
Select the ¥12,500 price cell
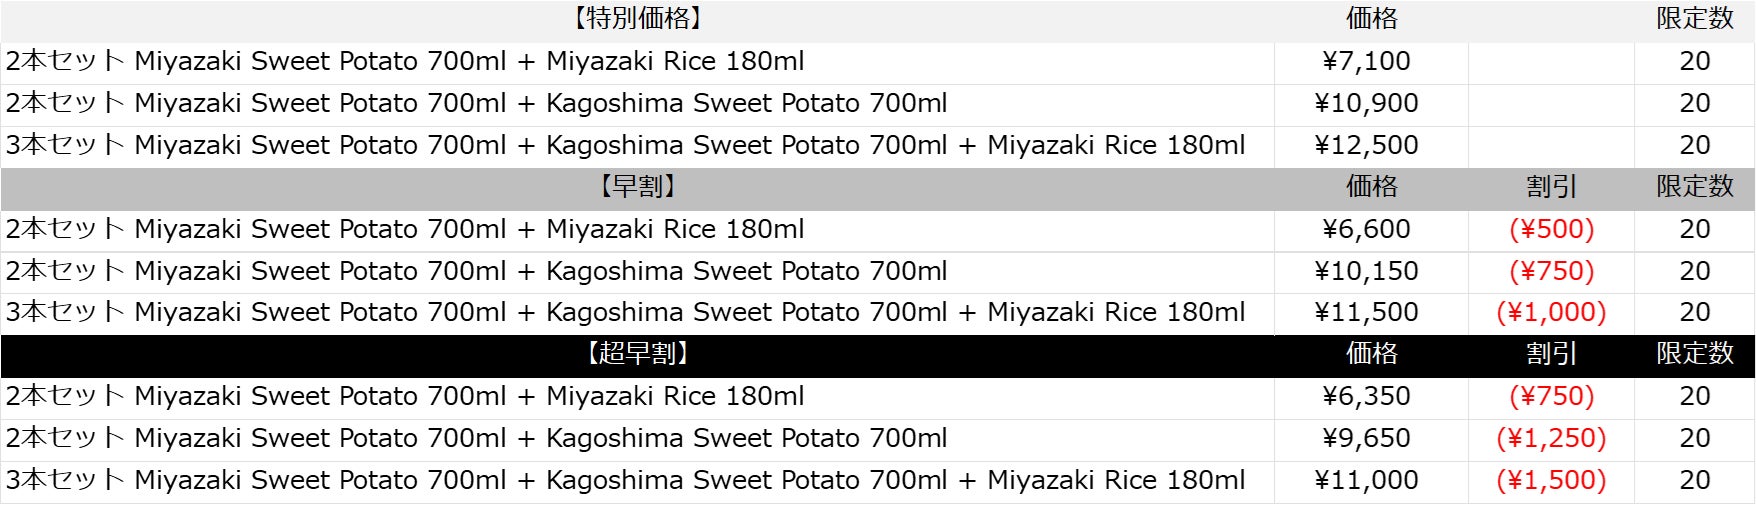tap(1366, 146)
